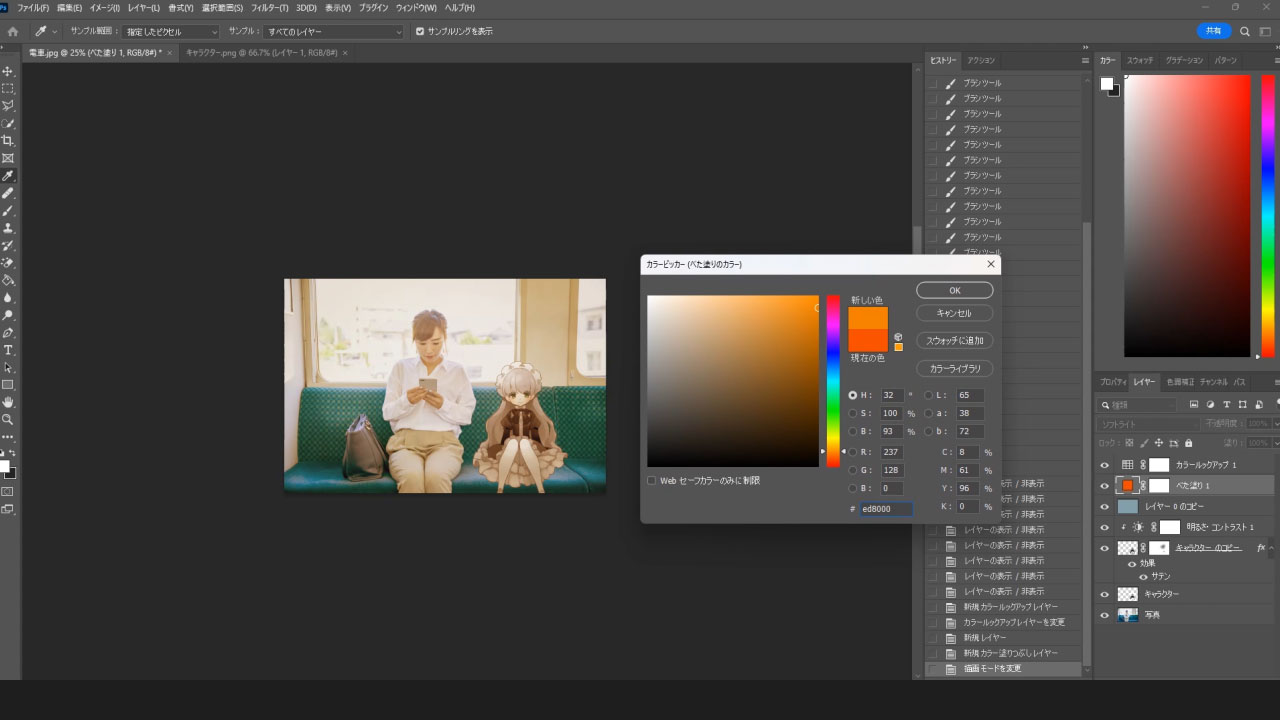The image size is (1280, 720).
Task: Select the Dodge tool
Action: [8, 315]
